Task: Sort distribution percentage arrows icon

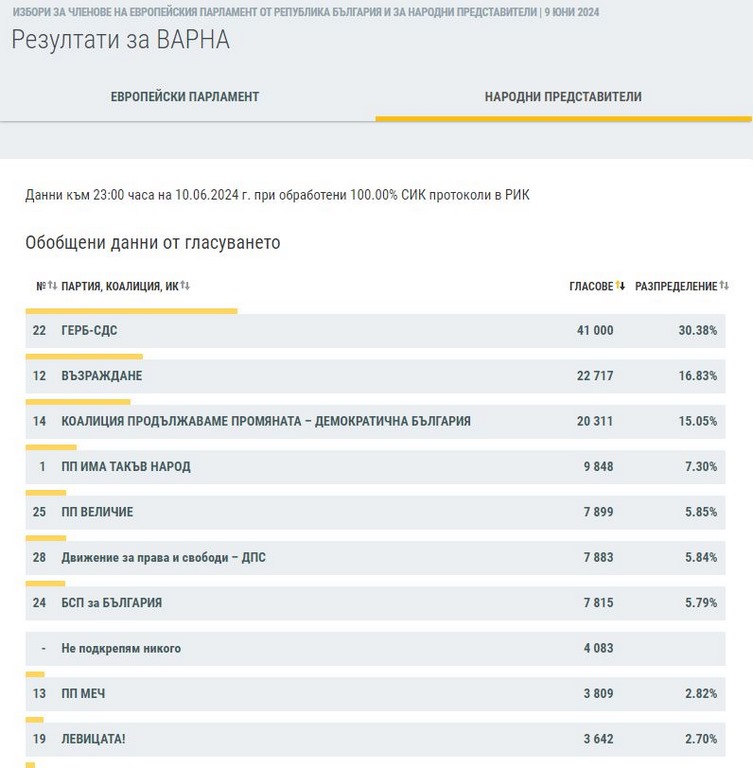Action: click(724, 286)
